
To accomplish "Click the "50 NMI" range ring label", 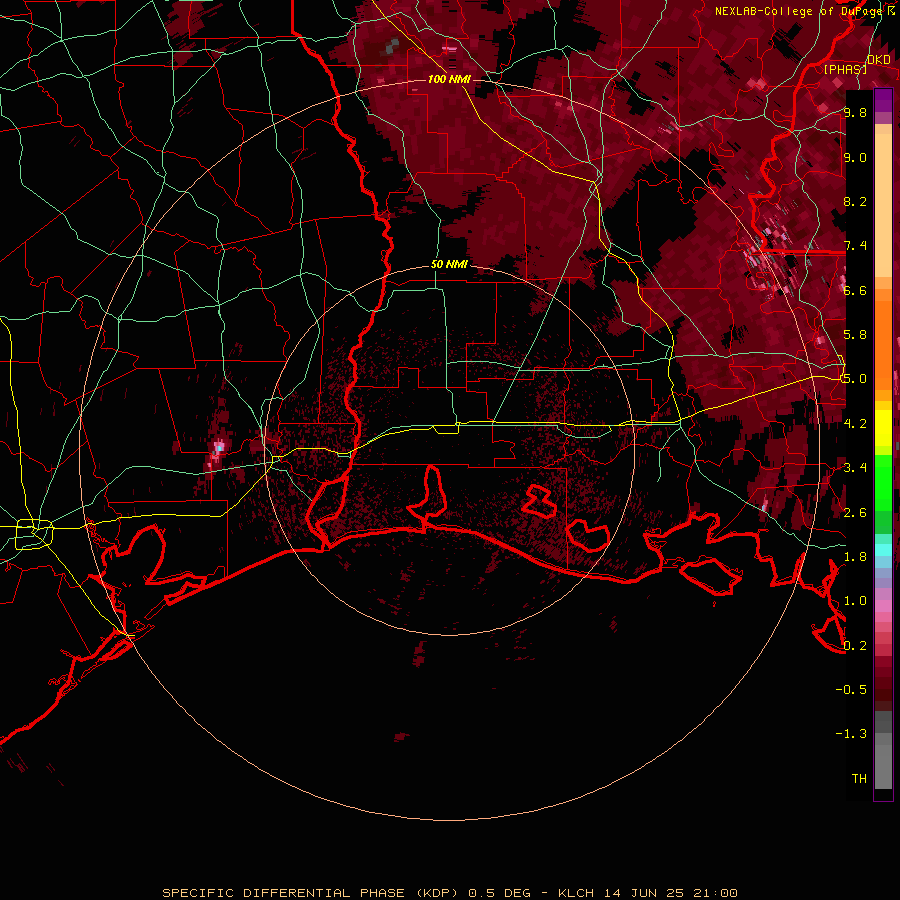I will click(449, 265).
